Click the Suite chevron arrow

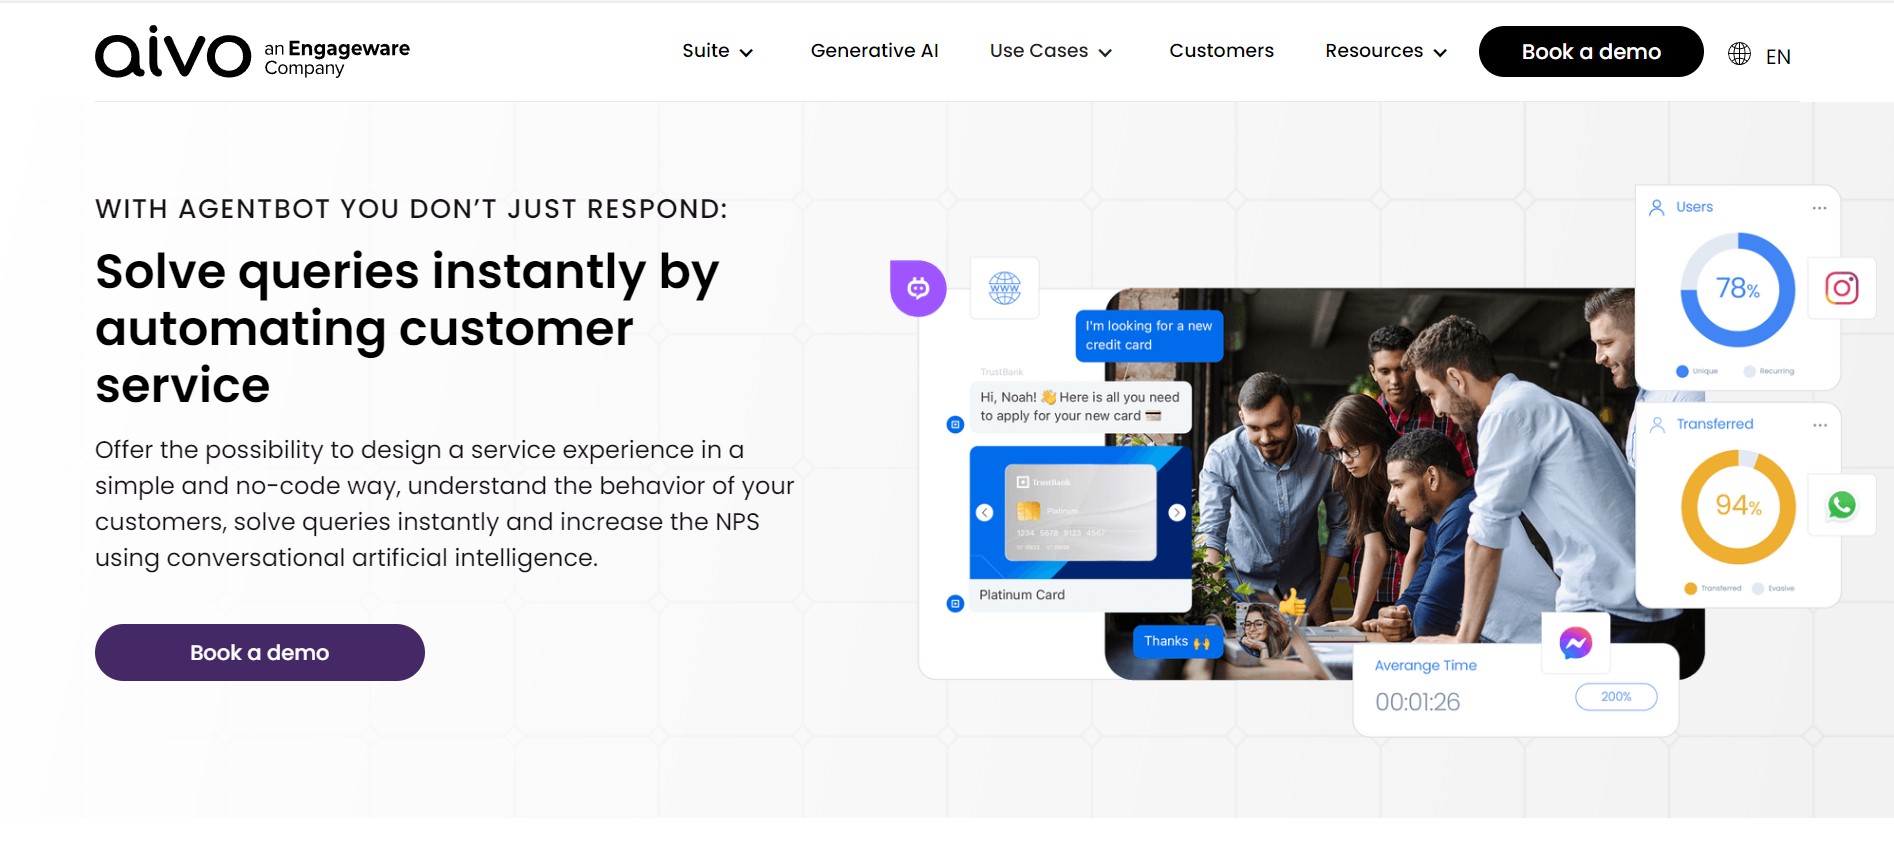pyautogui.click(x=746, y=53)
